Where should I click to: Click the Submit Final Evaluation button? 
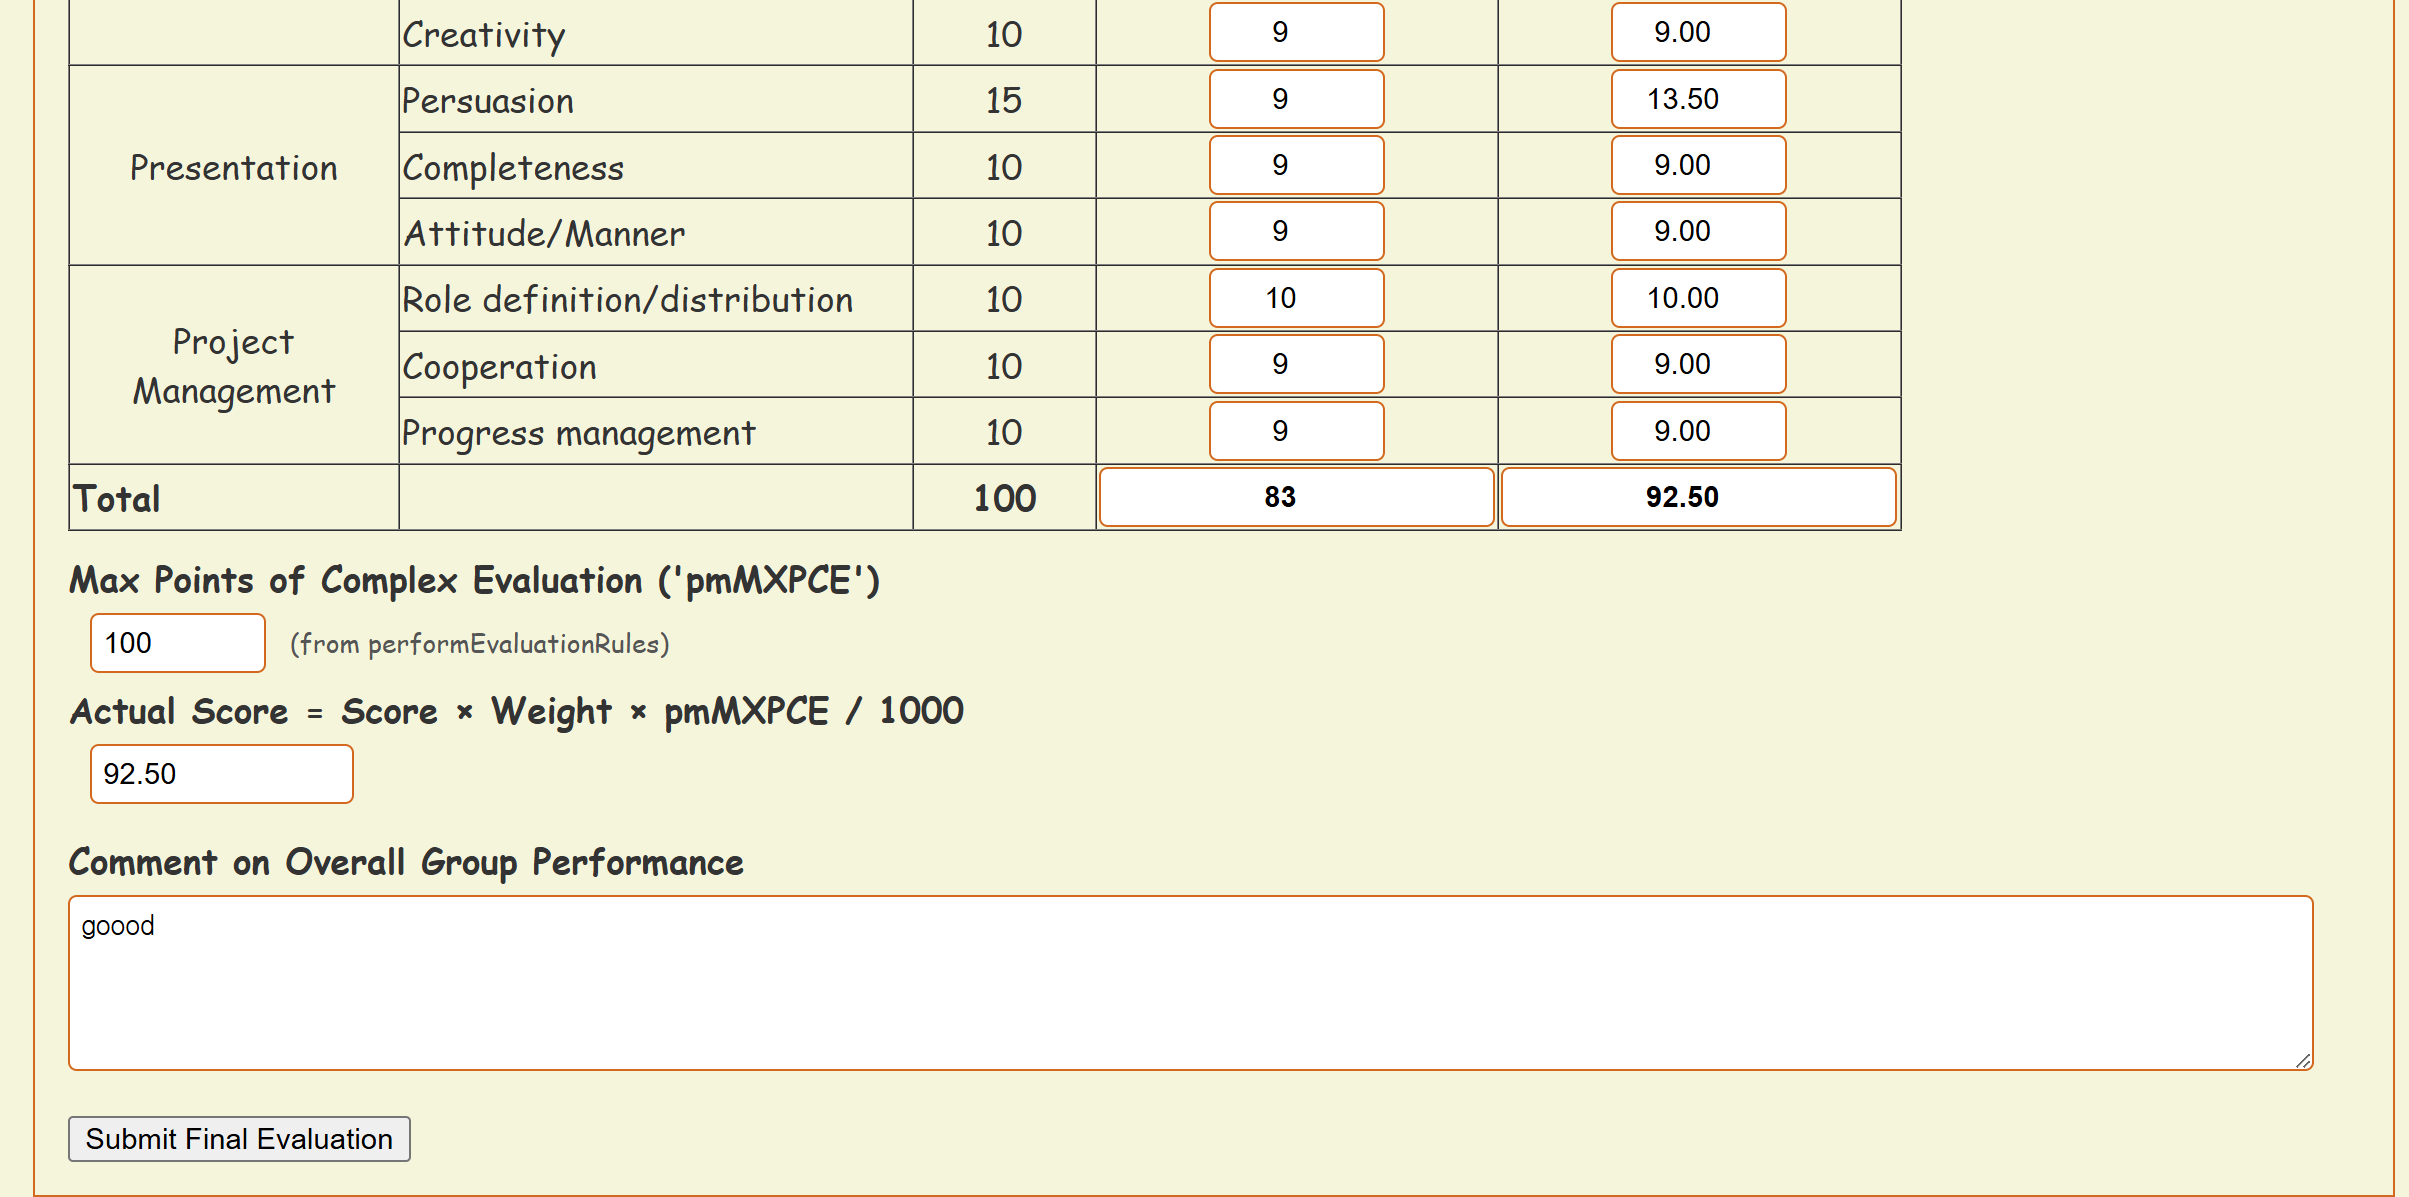click(x=238, y=1138)
